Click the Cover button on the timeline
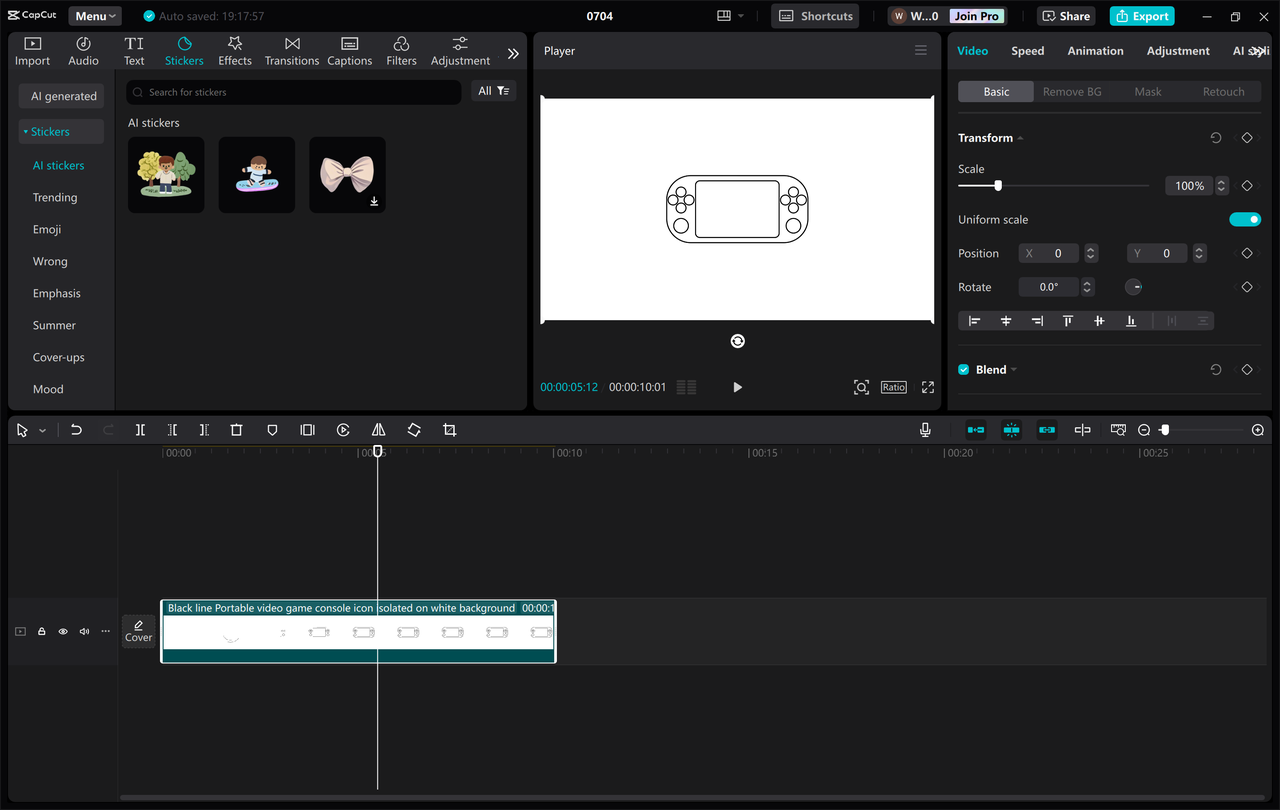 [138, 631]
